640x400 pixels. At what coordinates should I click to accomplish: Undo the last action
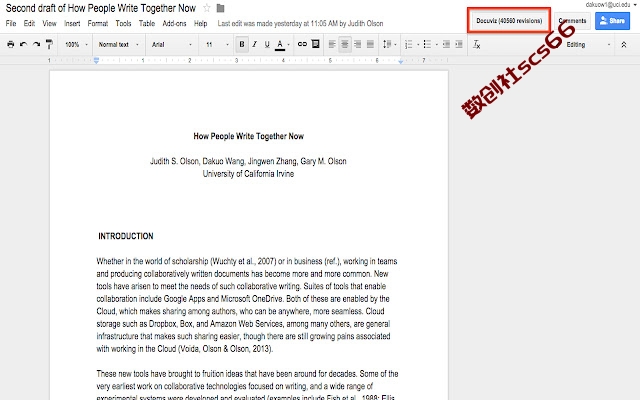23,44
